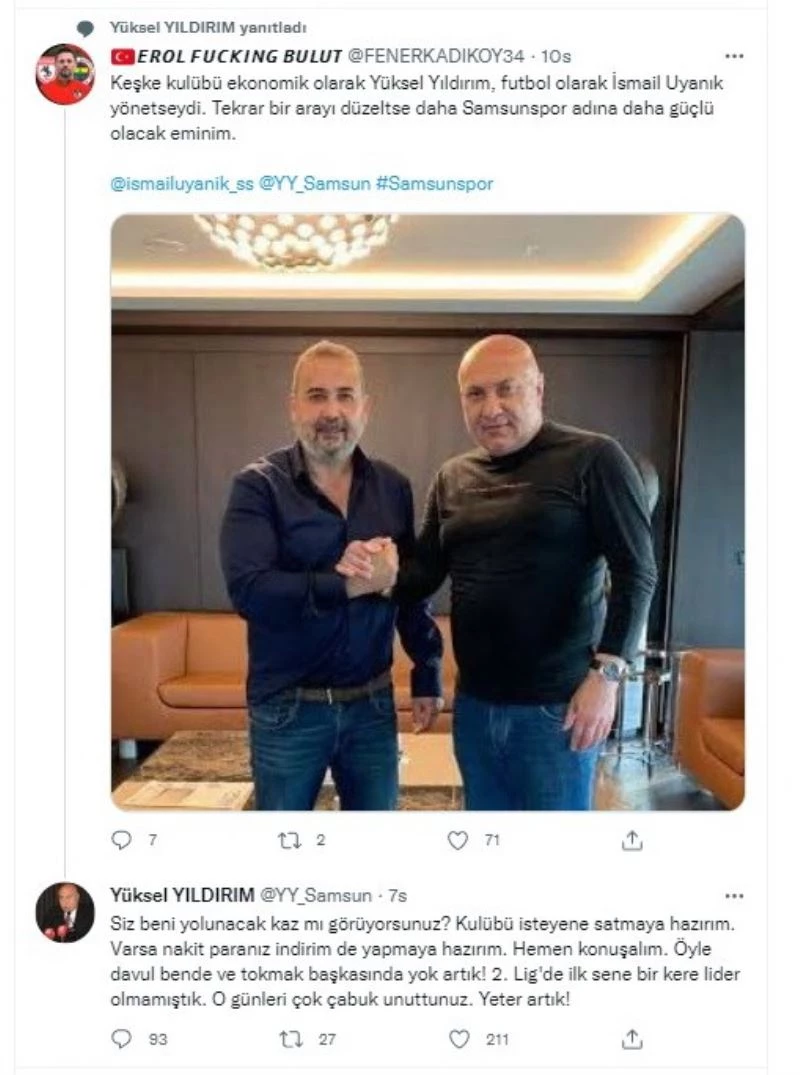Reply to Erol Bulut's tweet
Screen dimensions: 800x1075
(121, 841)
